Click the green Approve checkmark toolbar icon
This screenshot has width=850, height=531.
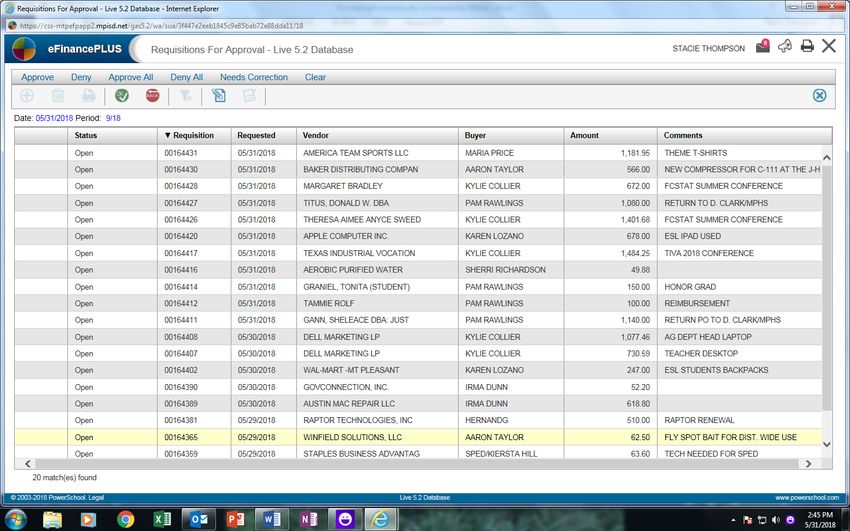tap(122, 96)
